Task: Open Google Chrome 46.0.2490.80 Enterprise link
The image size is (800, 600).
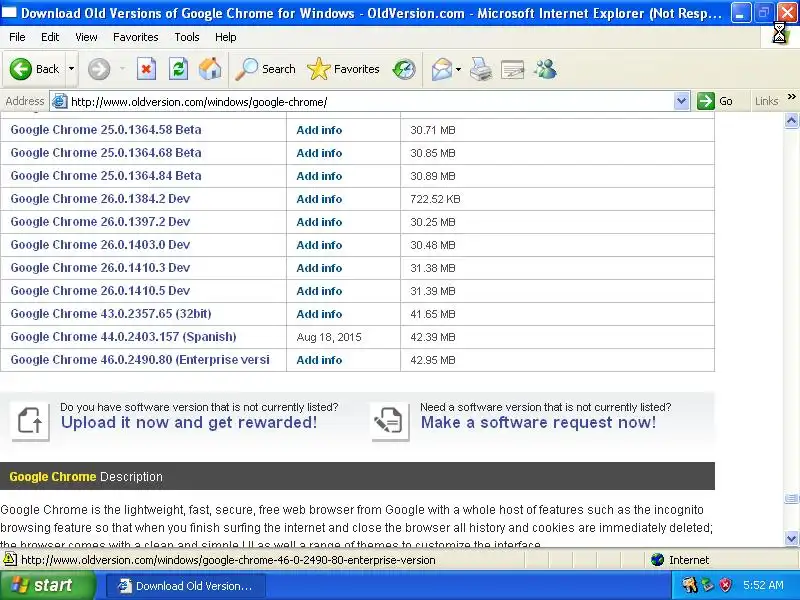Action: tap(140, 360)
